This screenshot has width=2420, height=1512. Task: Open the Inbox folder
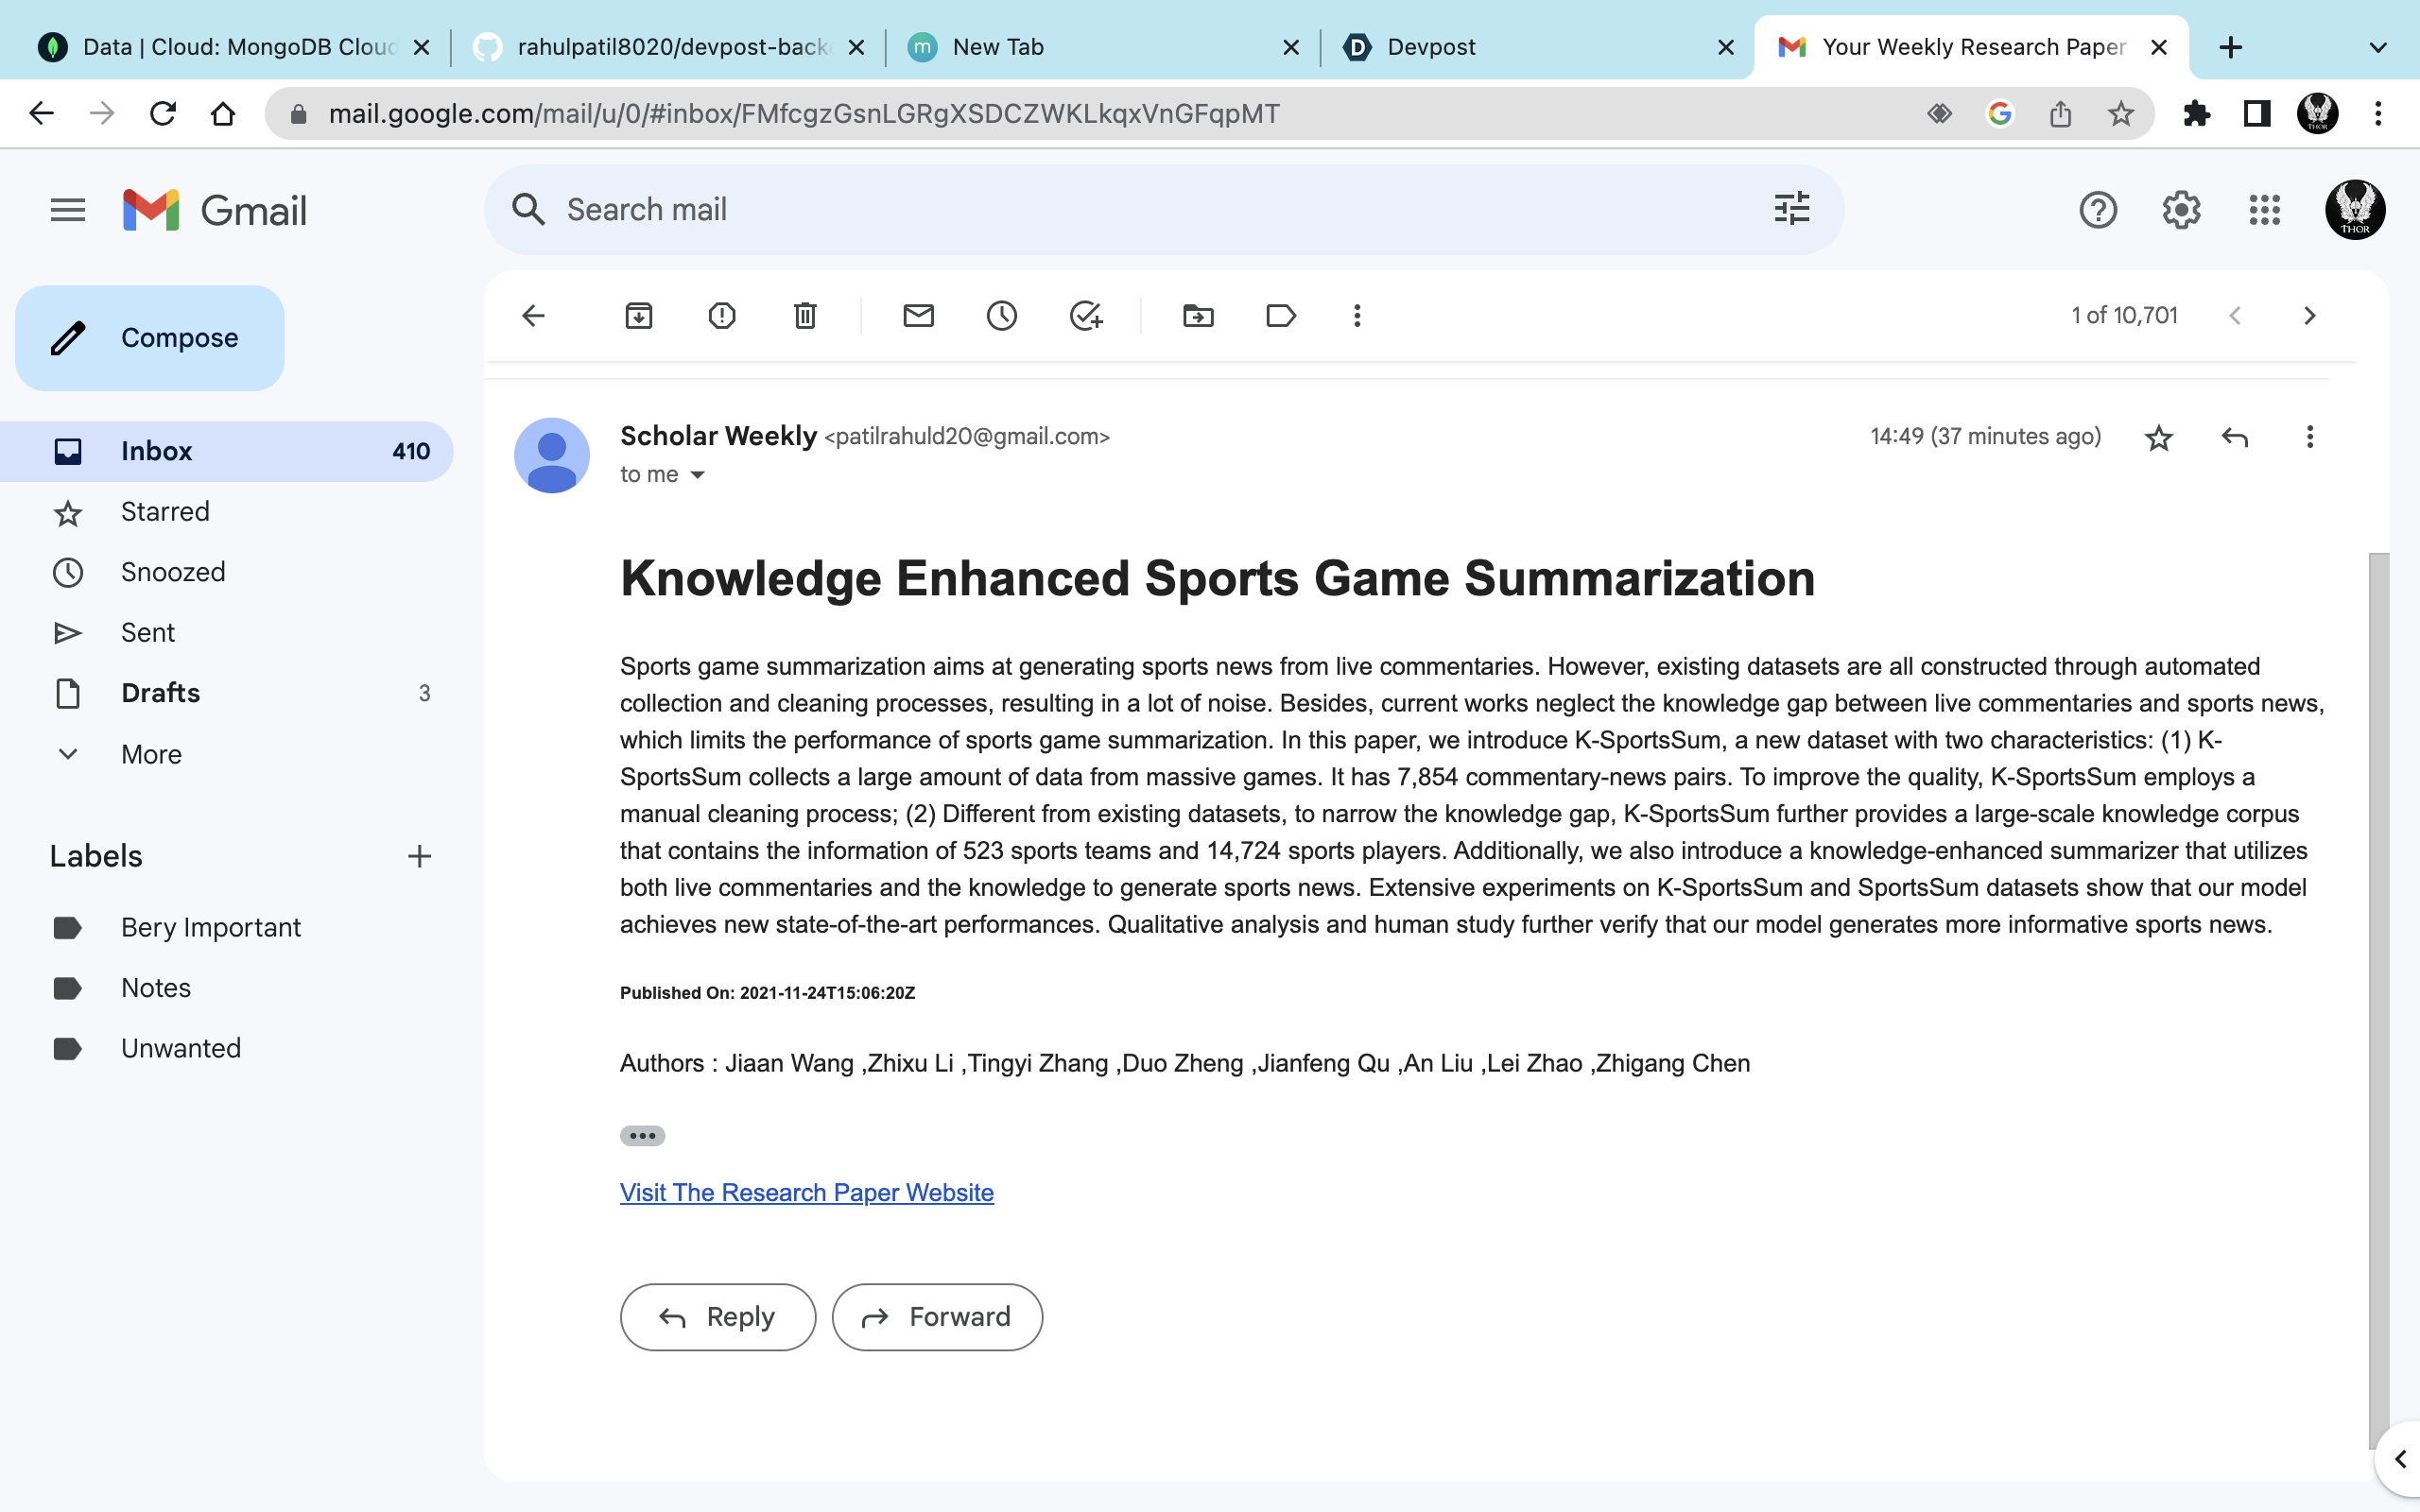(x=158, y=450)
